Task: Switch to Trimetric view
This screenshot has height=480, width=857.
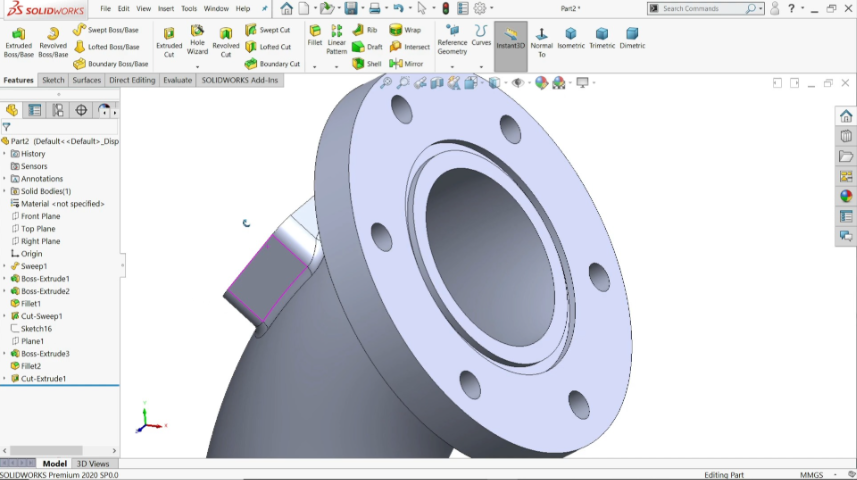Action: [x=602, y=38]
